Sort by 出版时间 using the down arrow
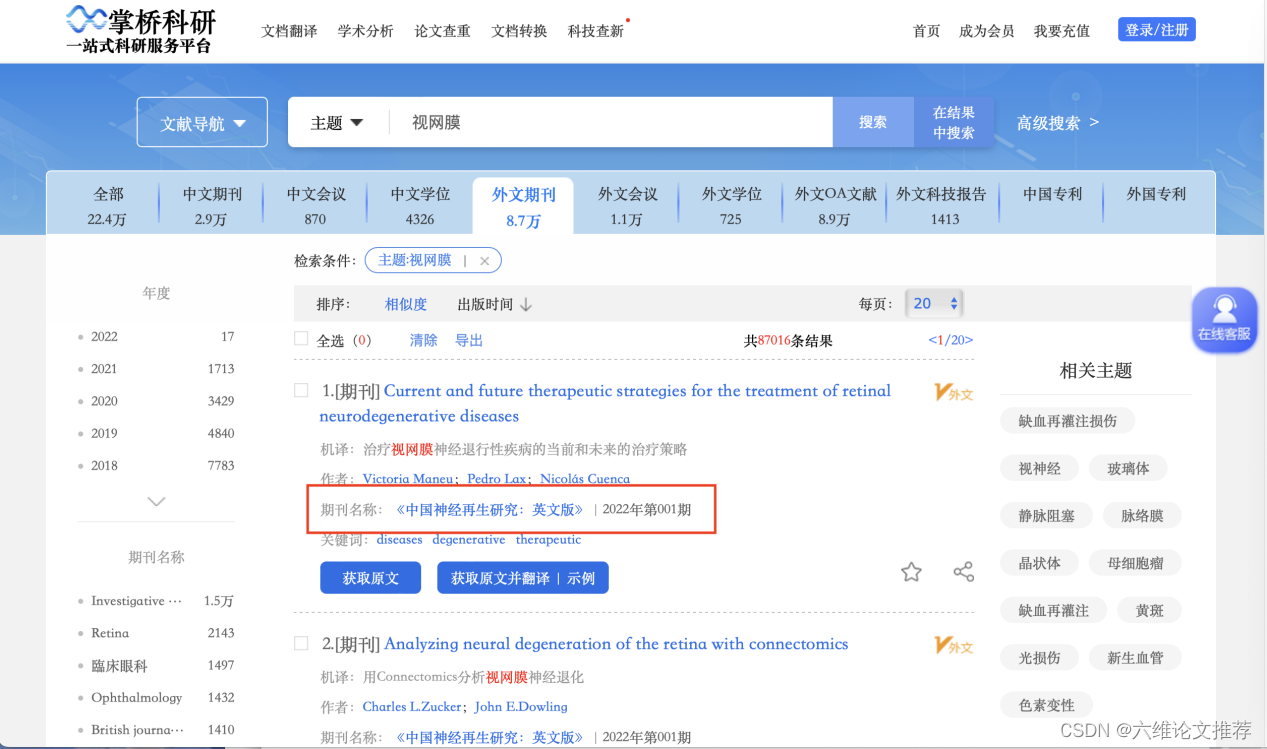Image resolution: width=1267 pixels, height=749 pixels. (x=525, y=304)
